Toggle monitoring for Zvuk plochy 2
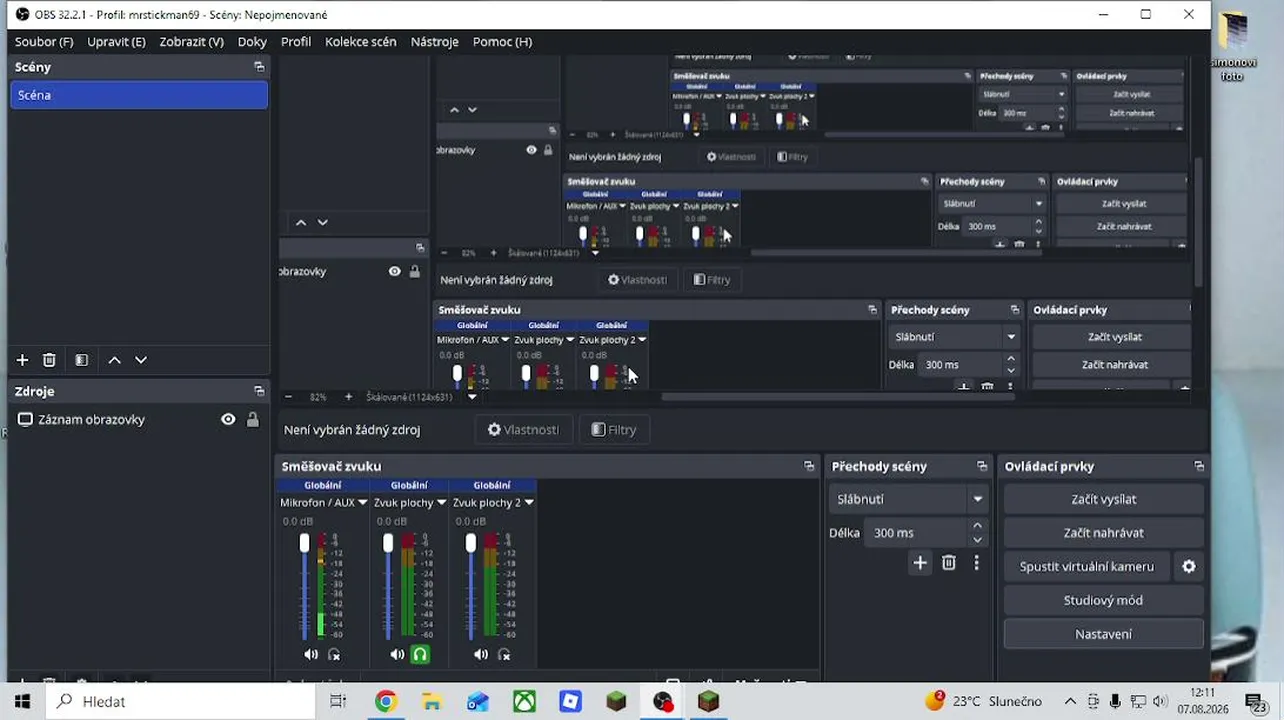Screen dimensions: 1284x720 (504, 654)
